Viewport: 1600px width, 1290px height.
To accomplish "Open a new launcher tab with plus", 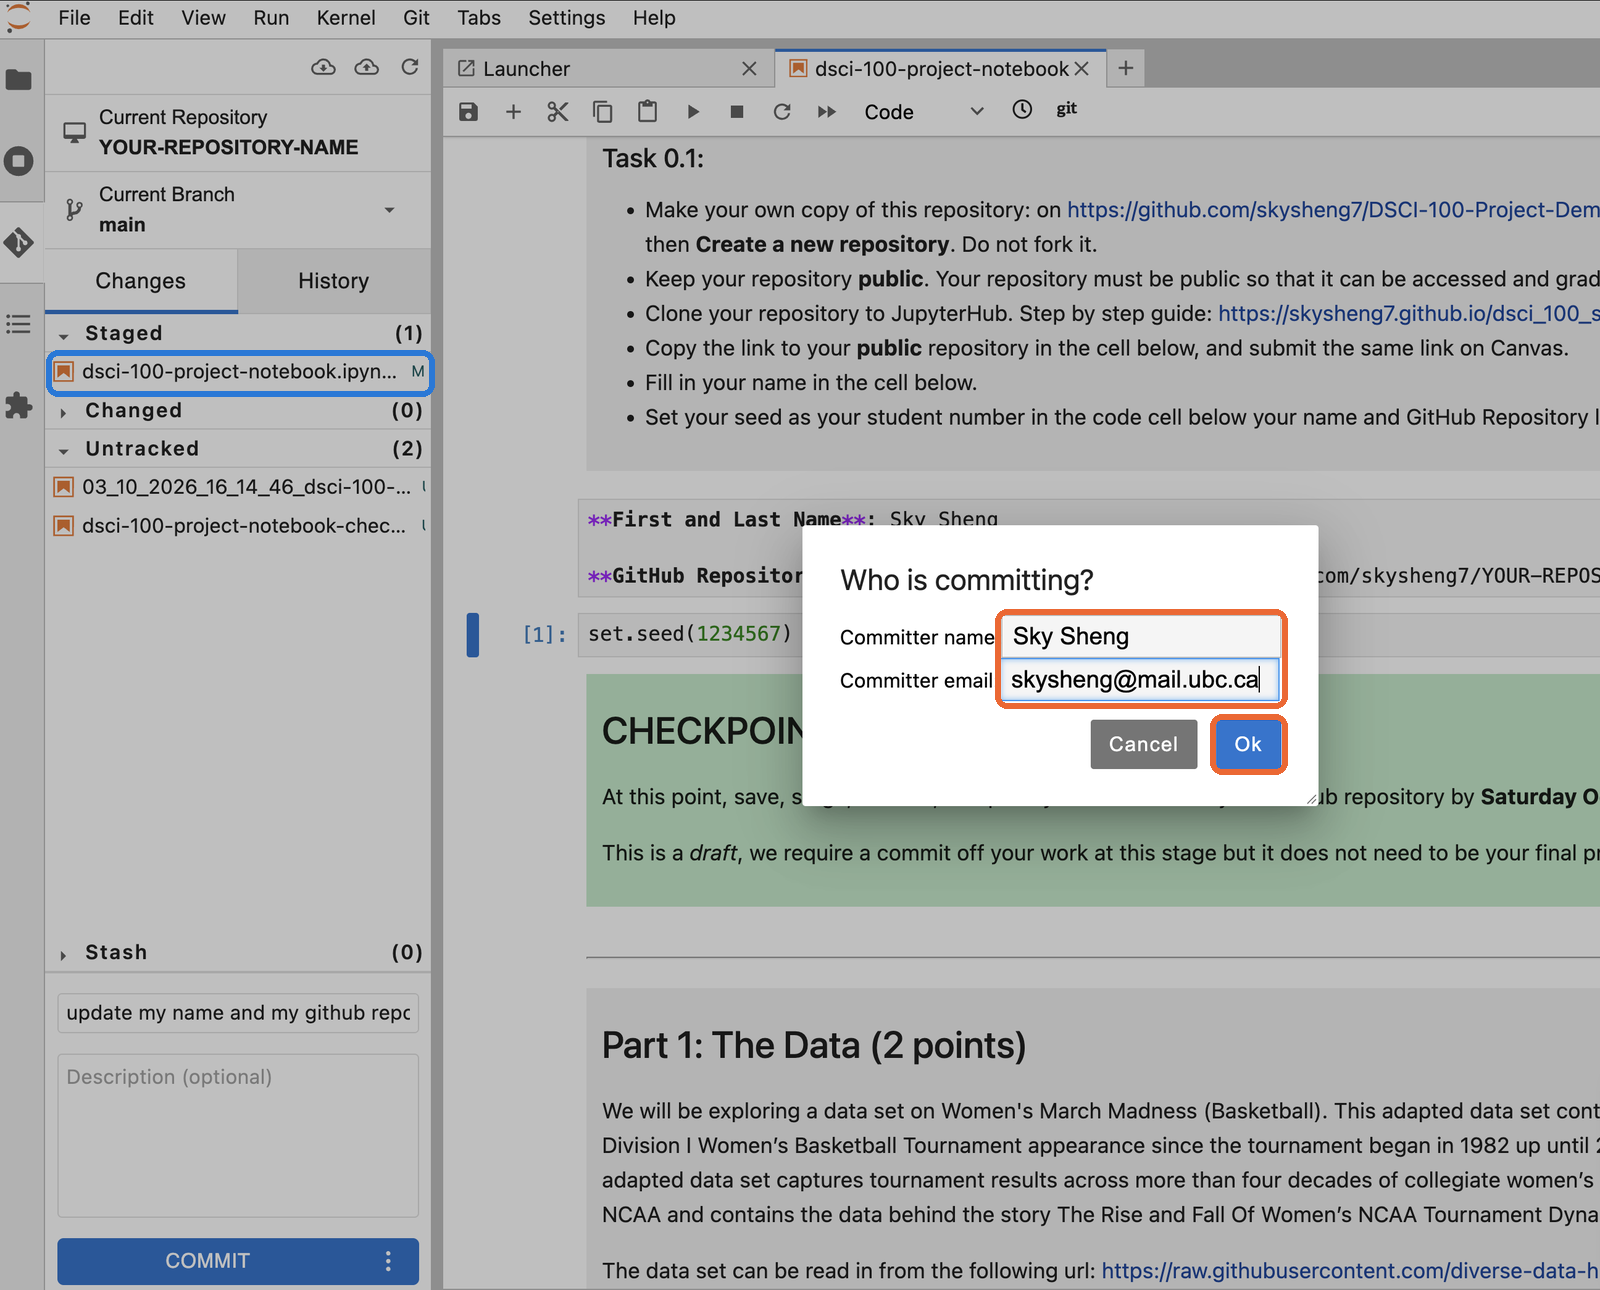I will 1126,68.
